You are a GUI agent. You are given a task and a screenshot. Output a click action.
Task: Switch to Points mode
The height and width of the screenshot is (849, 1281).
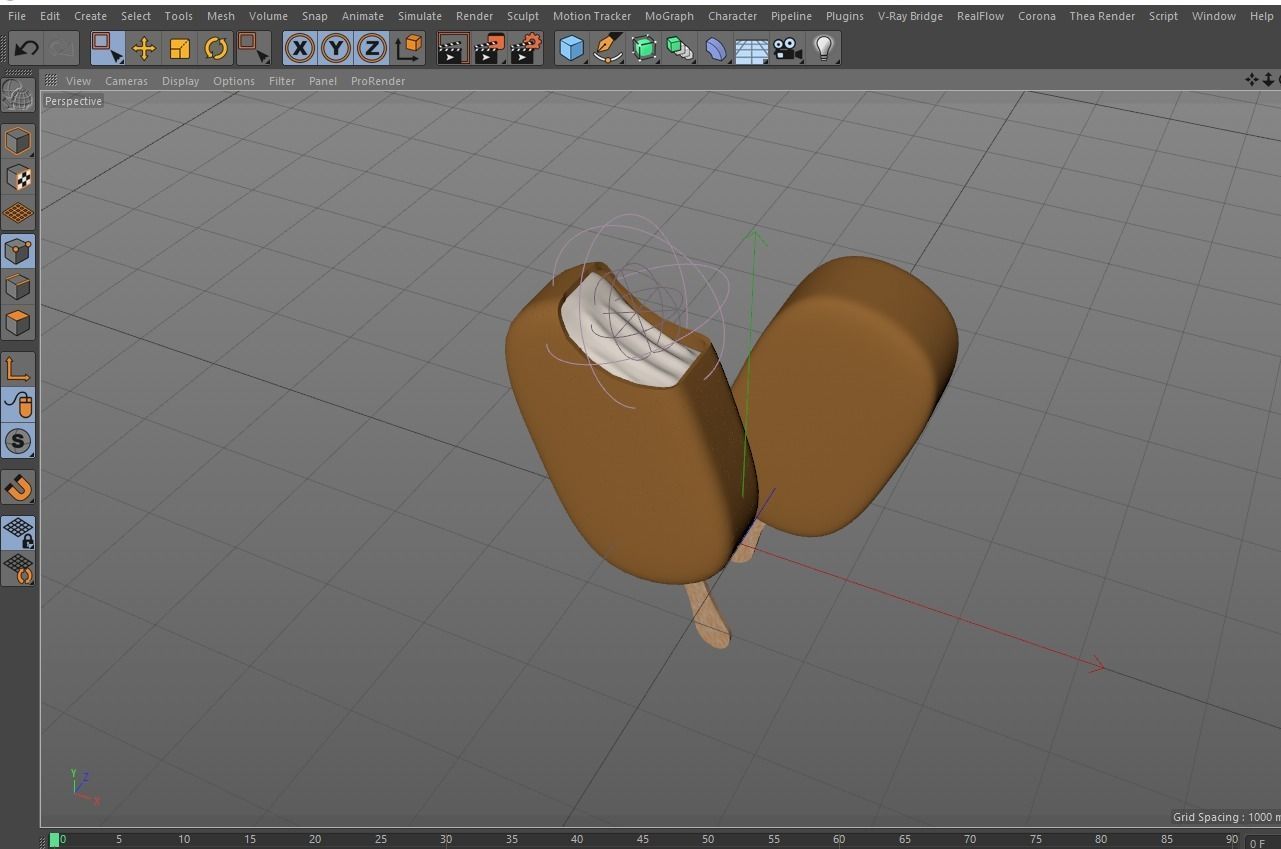(x=18, y=251)
